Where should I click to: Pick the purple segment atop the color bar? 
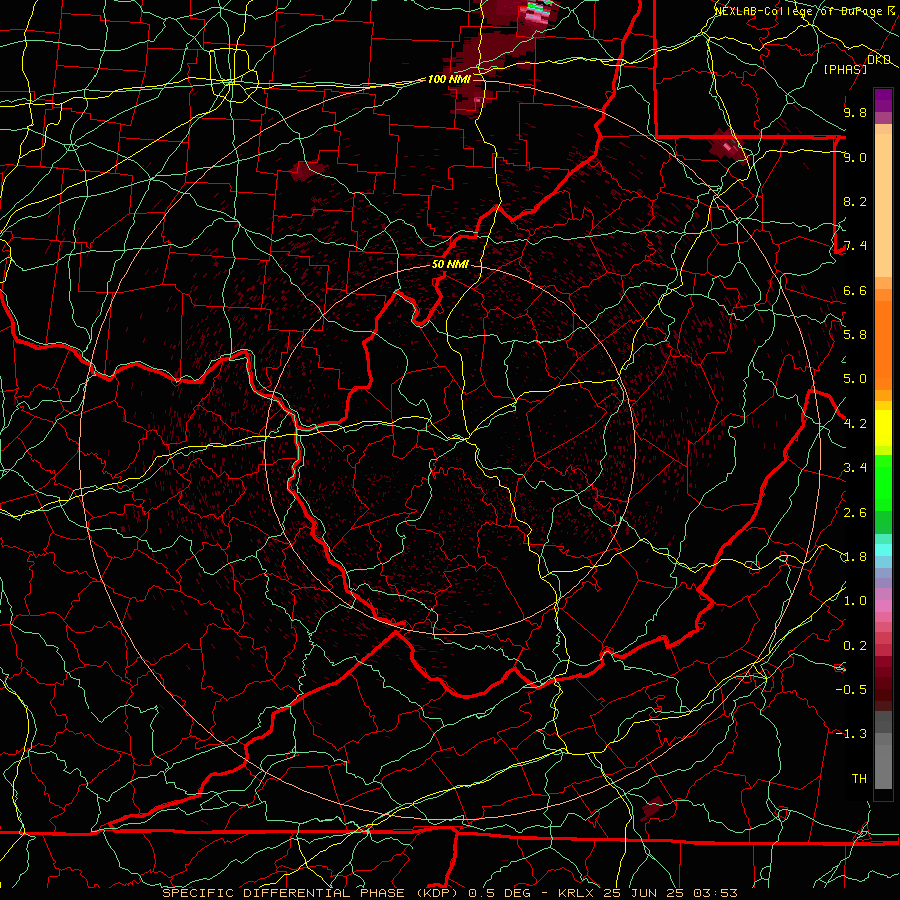(x=883, y=100)
